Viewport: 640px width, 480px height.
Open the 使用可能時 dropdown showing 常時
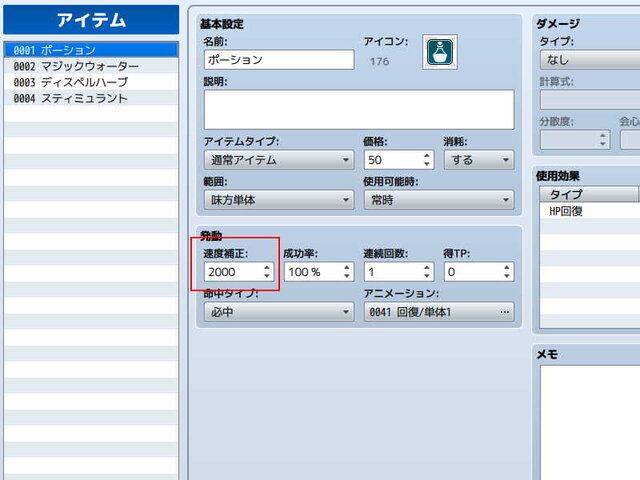[x=439, y=200]
